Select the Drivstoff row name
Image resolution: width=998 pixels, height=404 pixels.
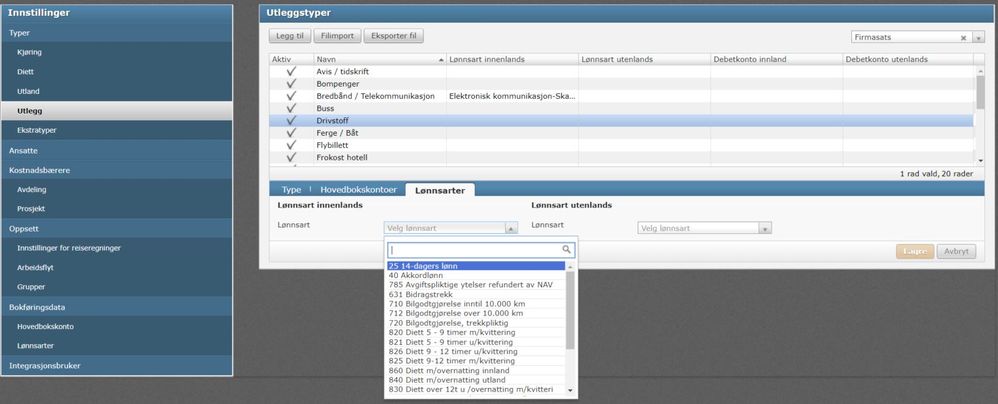[332, 120]
